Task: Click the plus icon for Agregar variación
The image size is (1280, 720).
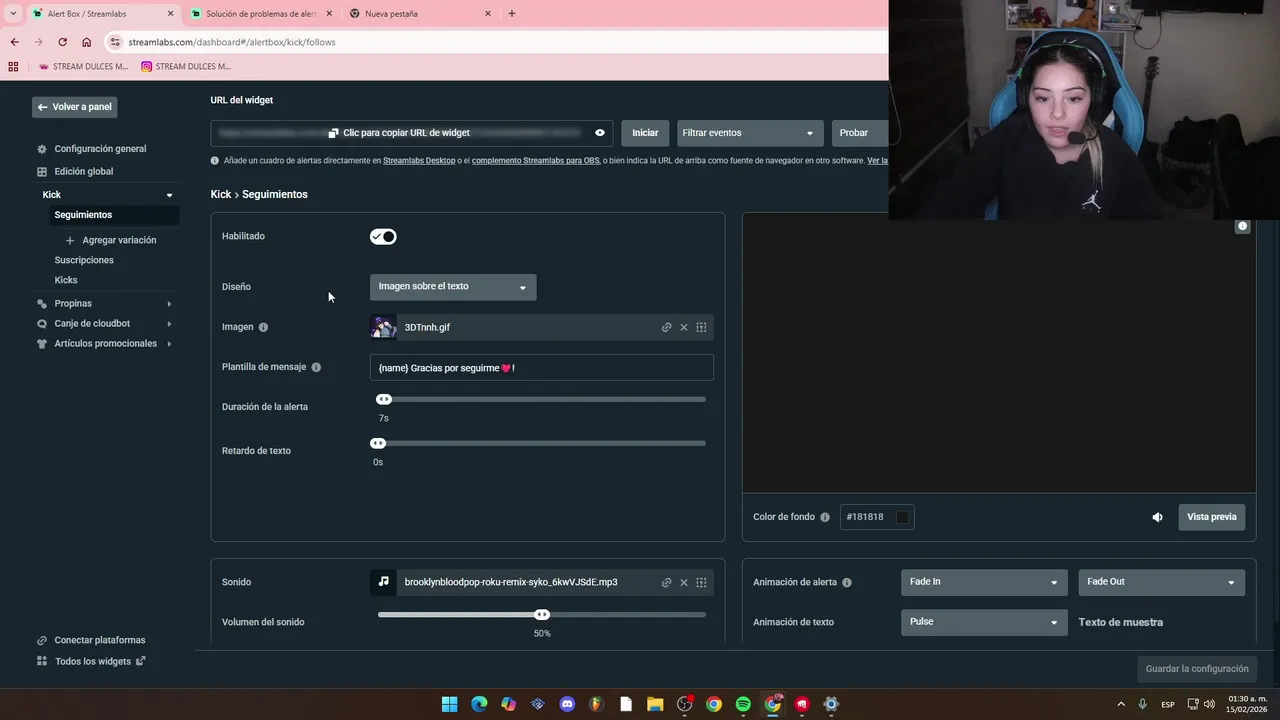Action: pyautogui.click(x=69, y=240)
